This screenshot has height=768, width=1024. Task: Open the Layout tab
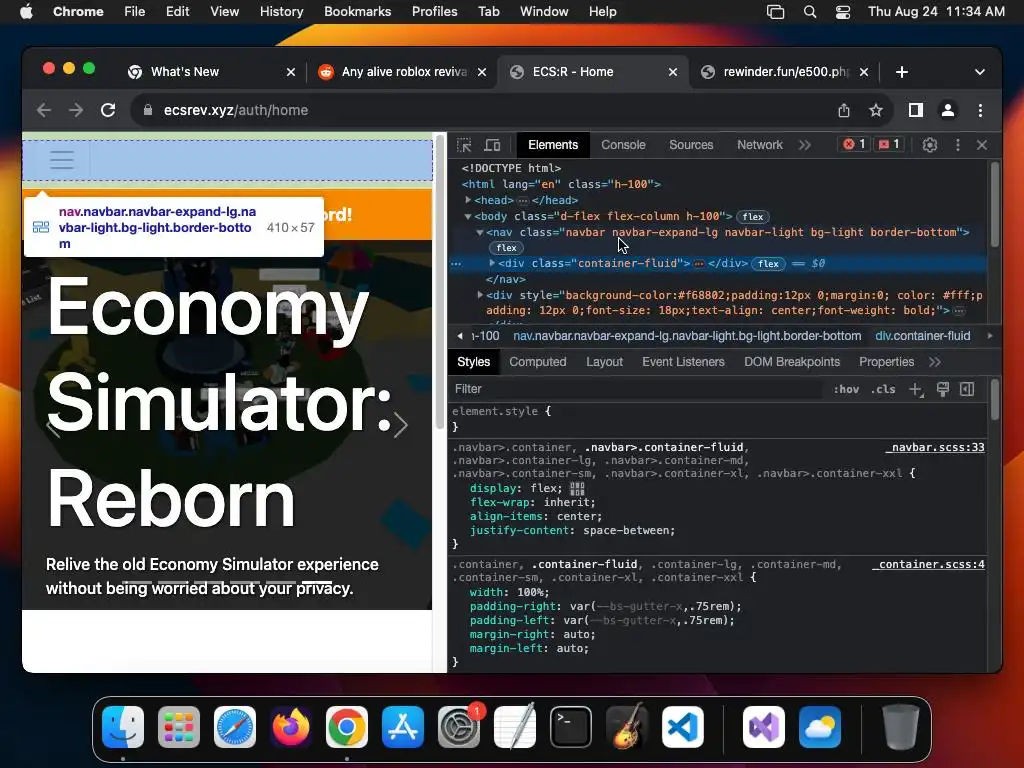pyautogui.click(x=604, y=362)
